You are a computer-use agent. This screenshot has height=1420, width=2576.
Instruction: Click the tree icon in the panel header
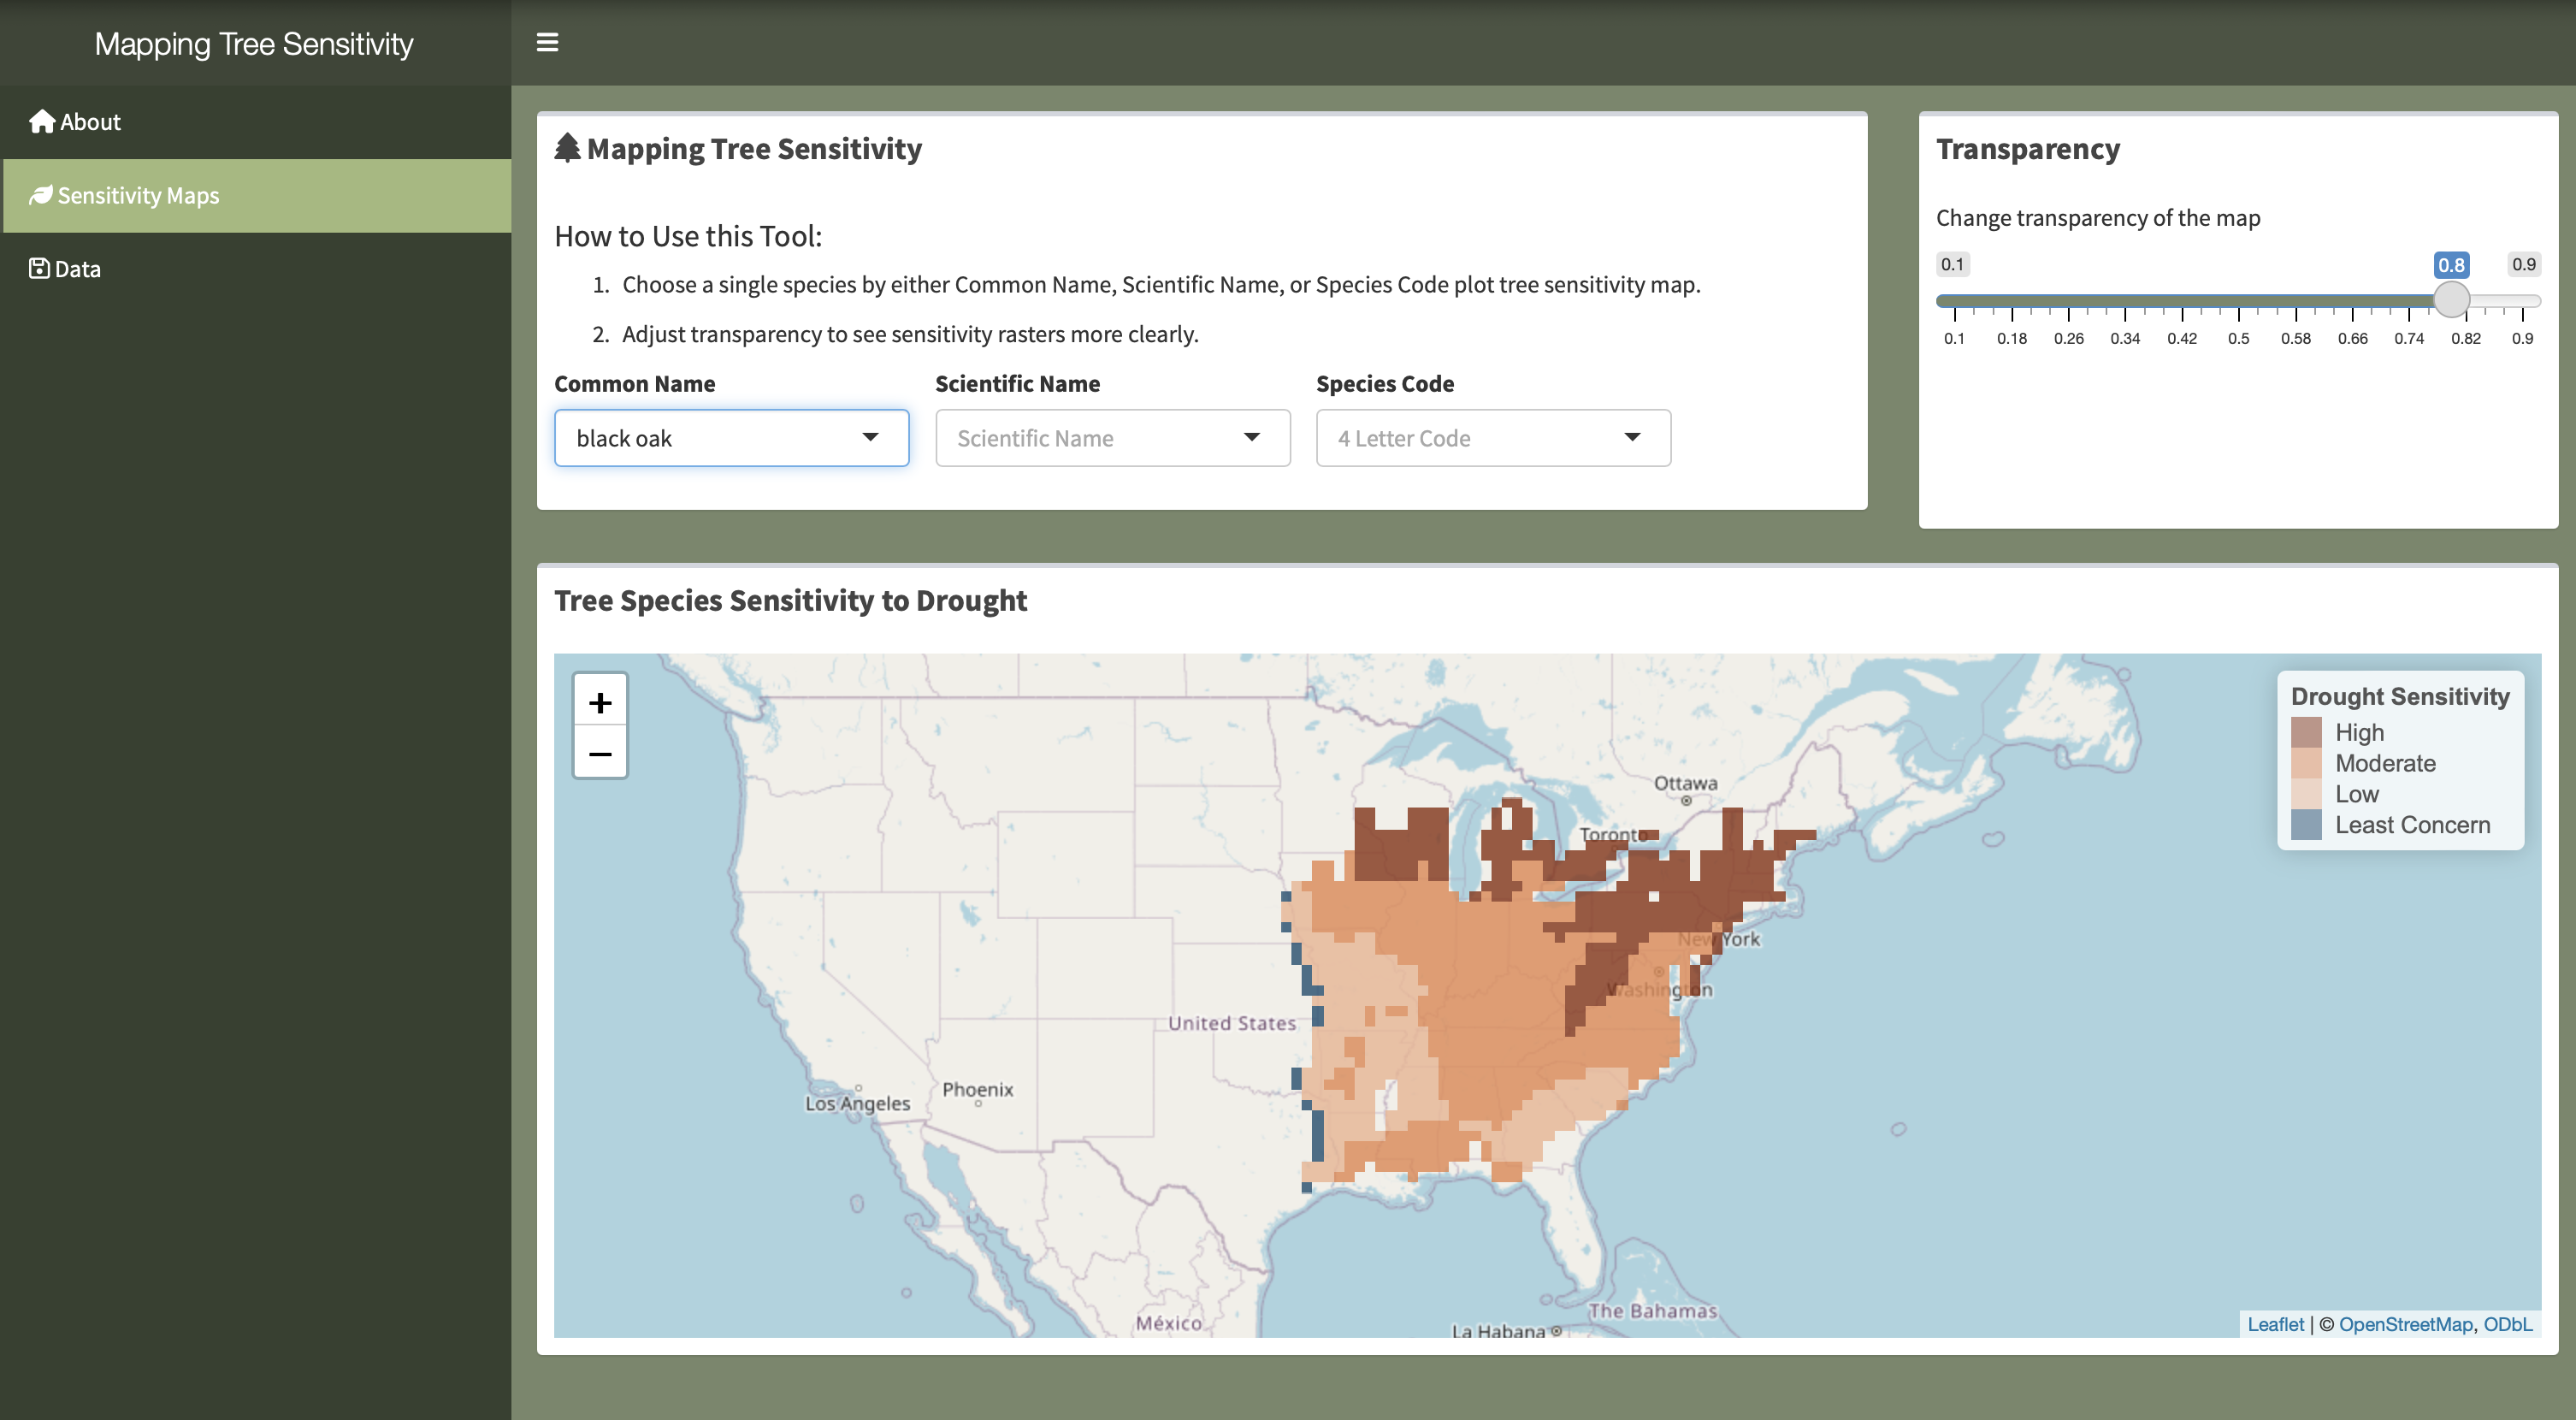(567, 148)
